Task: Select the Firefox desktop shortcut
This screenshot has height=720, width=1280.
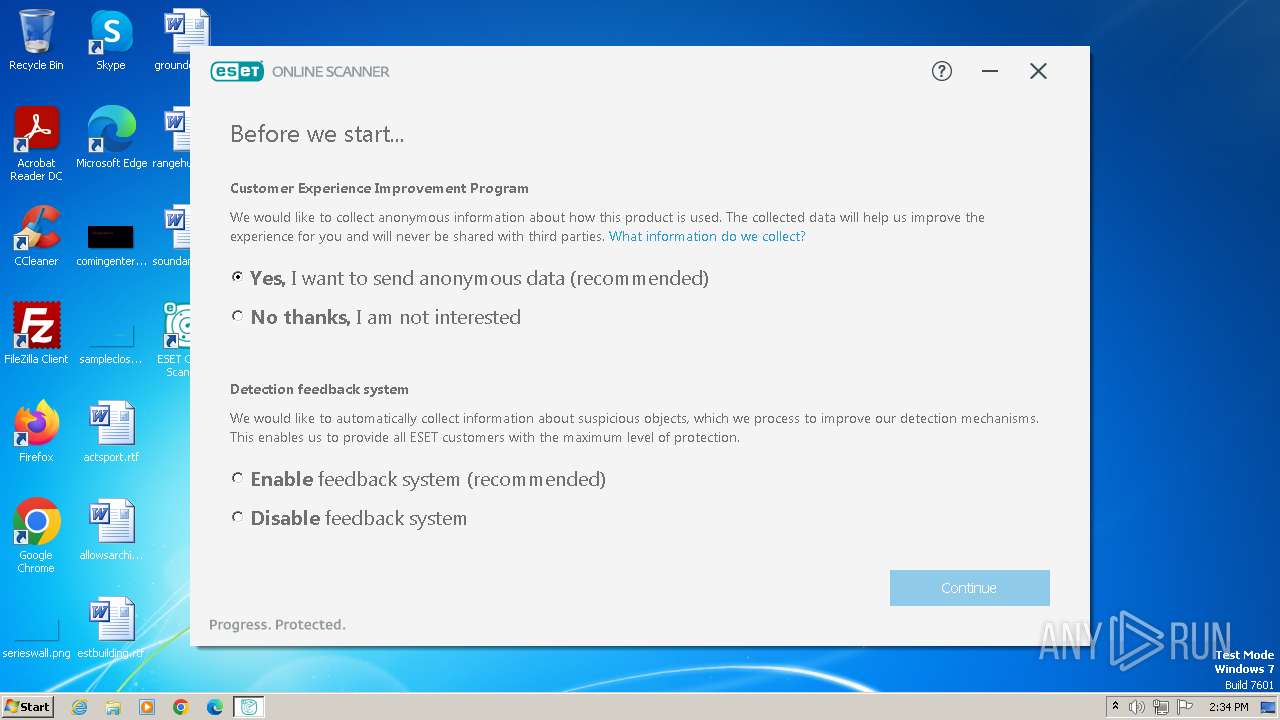Action: coord(36,431)
